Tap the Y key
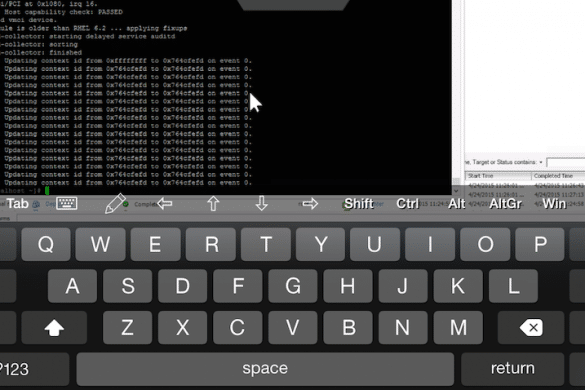 pyautogui.click(x=320, y=244)
